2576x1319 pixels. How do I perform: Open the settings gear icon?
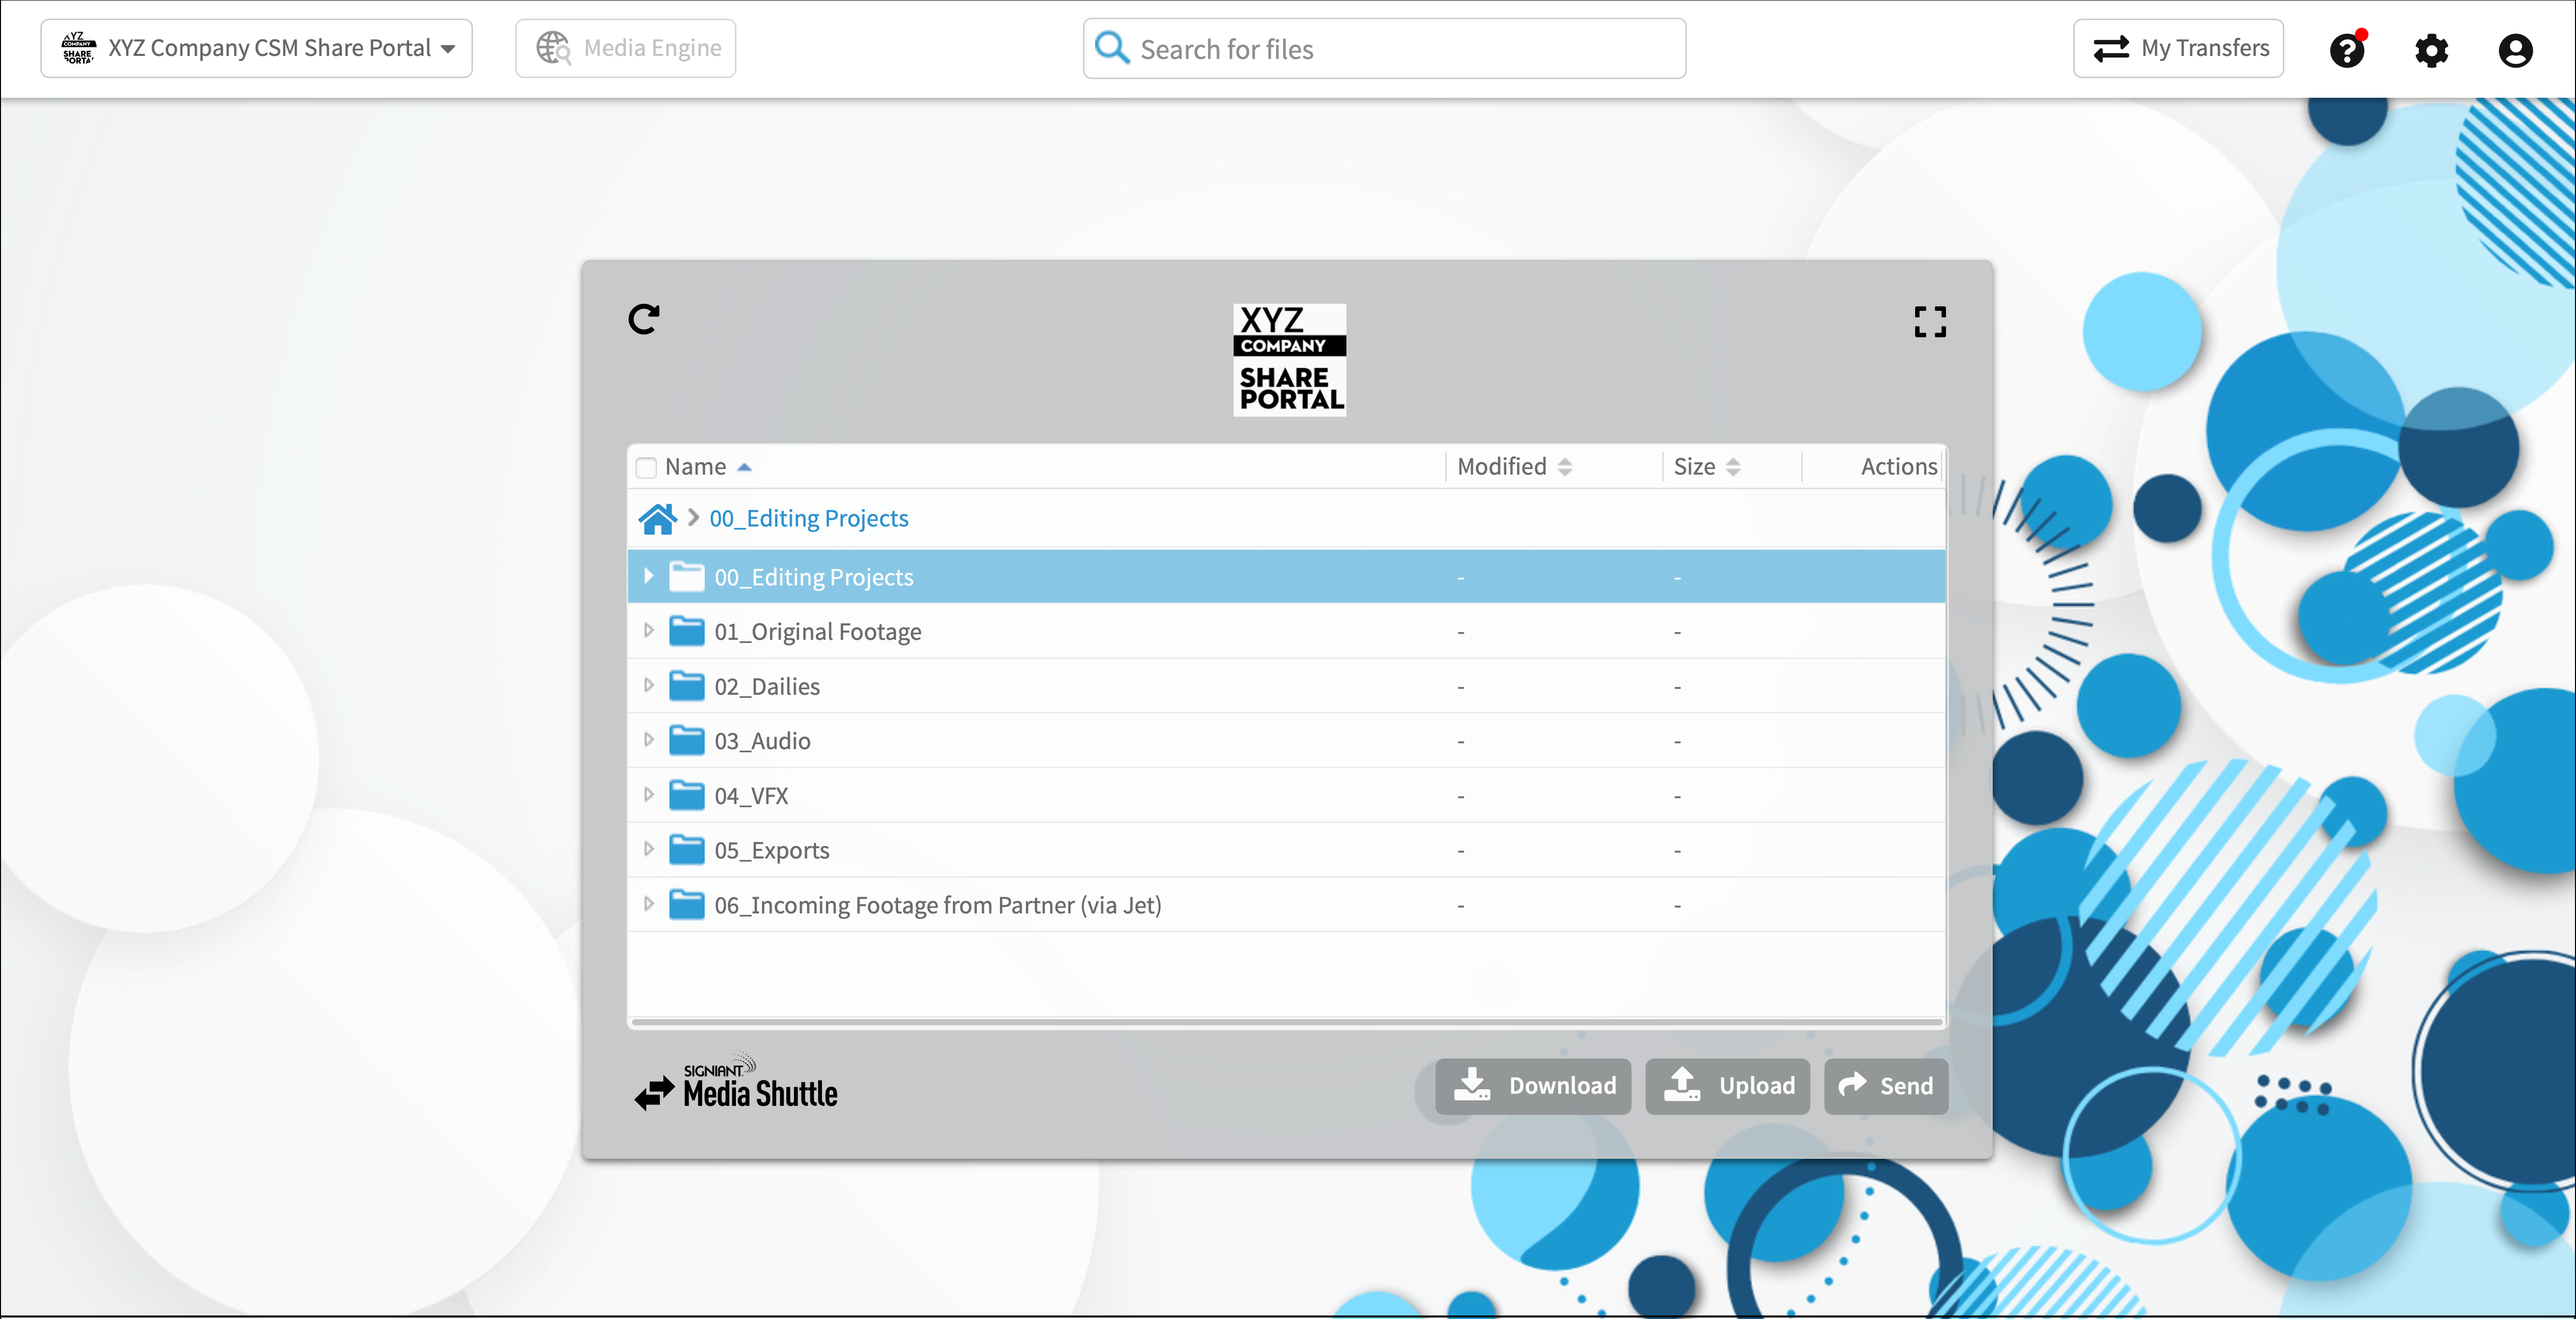(2431, 49)
